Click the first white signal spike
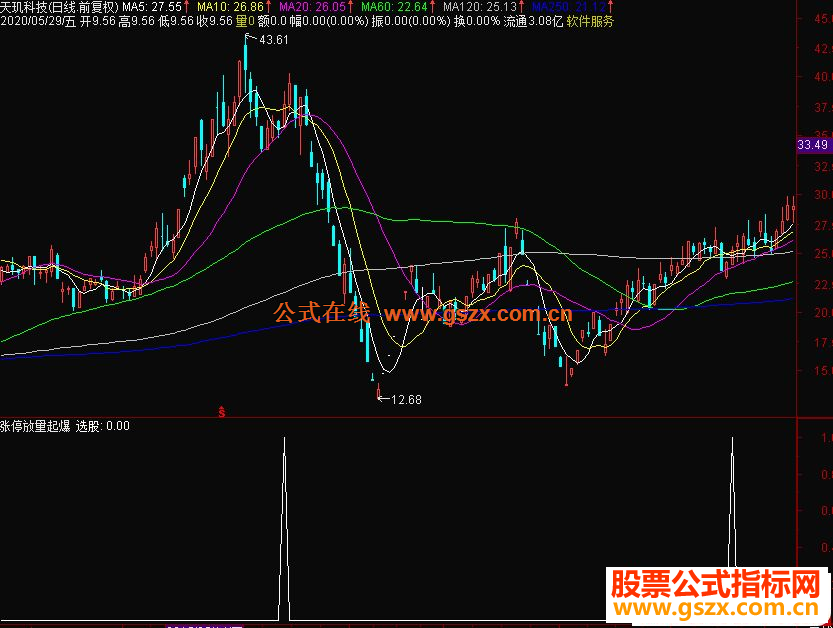 click(x=284, y=529)
